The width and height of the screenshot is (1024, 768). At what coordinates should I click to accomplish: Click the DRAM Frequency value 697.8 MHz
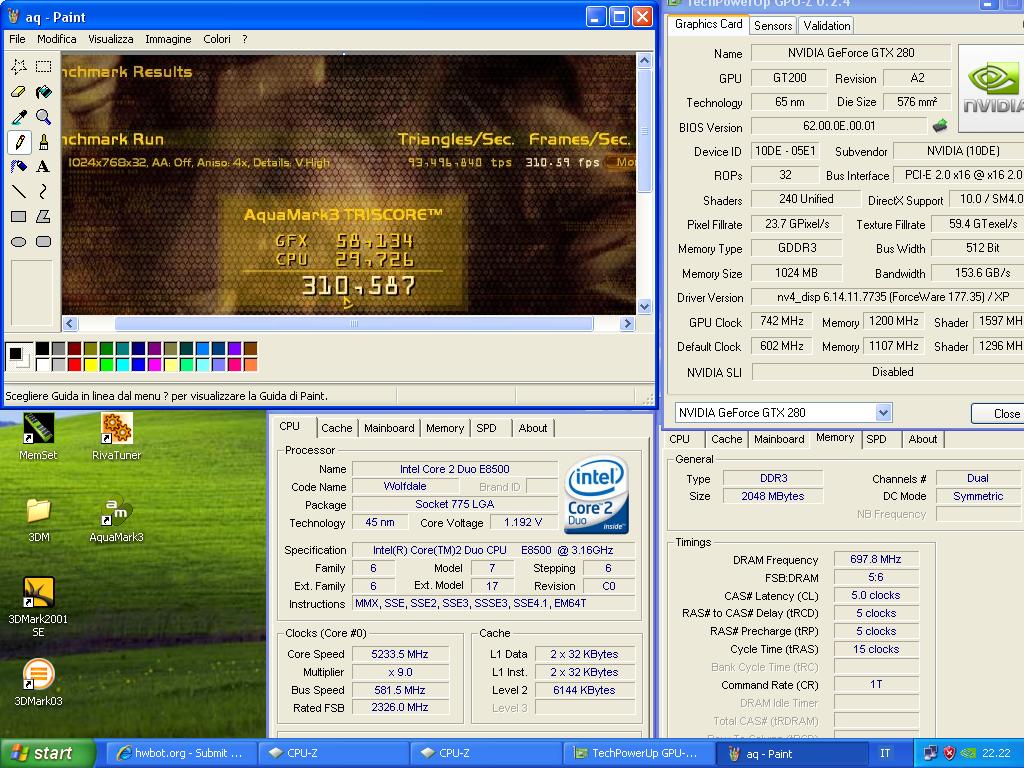click(875, 560)
